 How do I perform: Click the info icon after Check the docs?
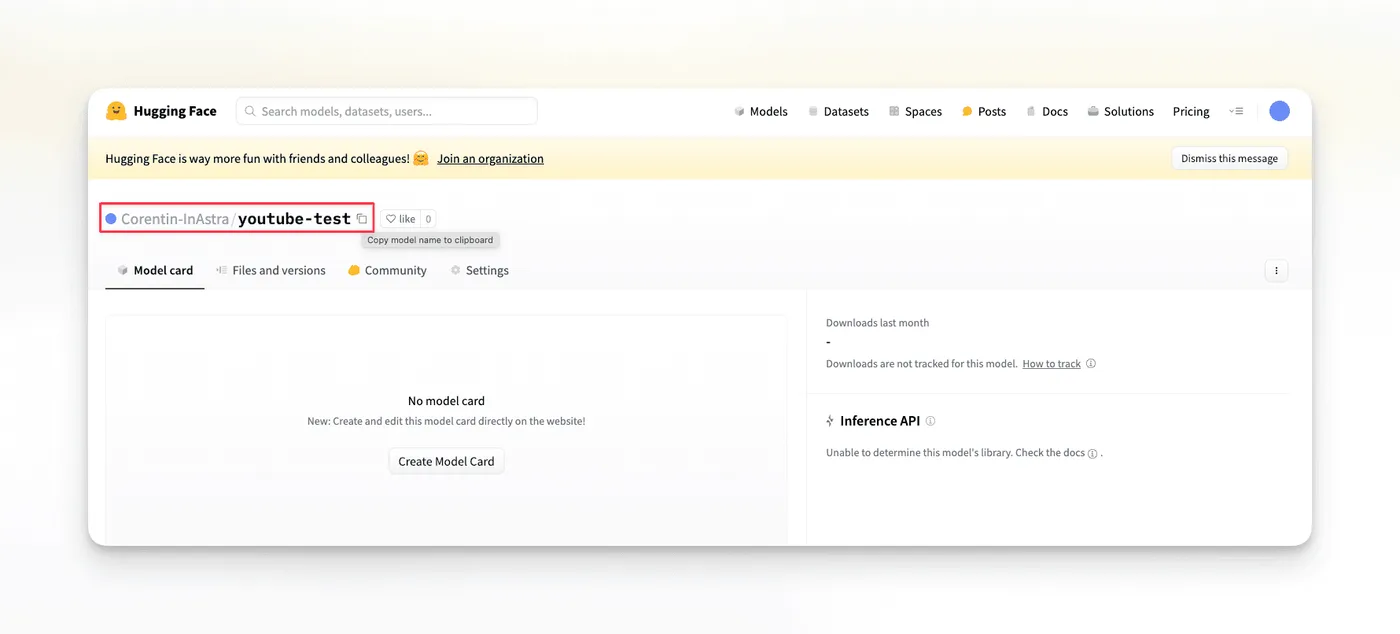coord(1092,453)
